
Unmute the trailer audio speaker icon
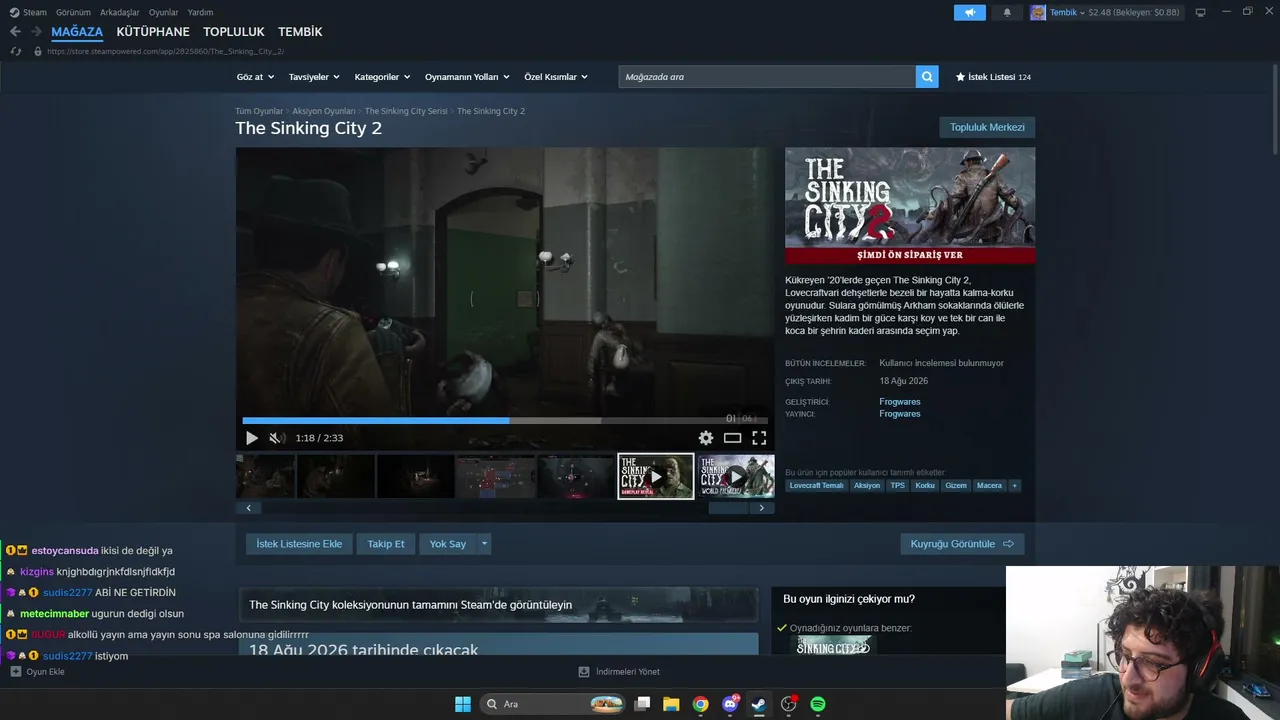point(276,438)
